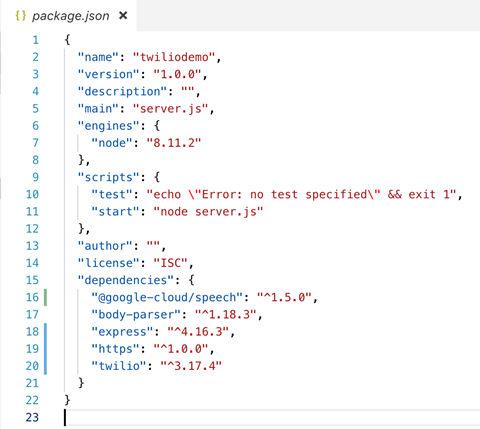Place cursor on "node server.js" start script
The image size is (480, 429).
click(208, 212)
